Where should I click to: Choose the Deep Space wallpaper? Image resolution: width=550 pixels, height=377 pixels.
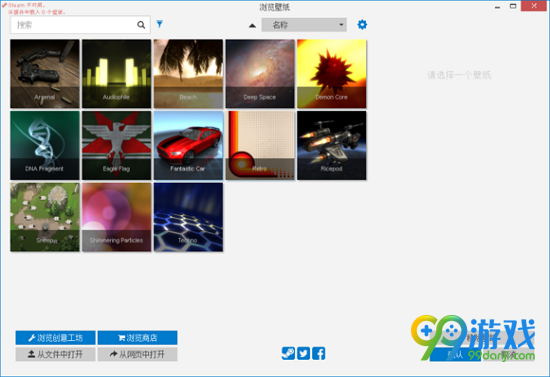(260, 74)
